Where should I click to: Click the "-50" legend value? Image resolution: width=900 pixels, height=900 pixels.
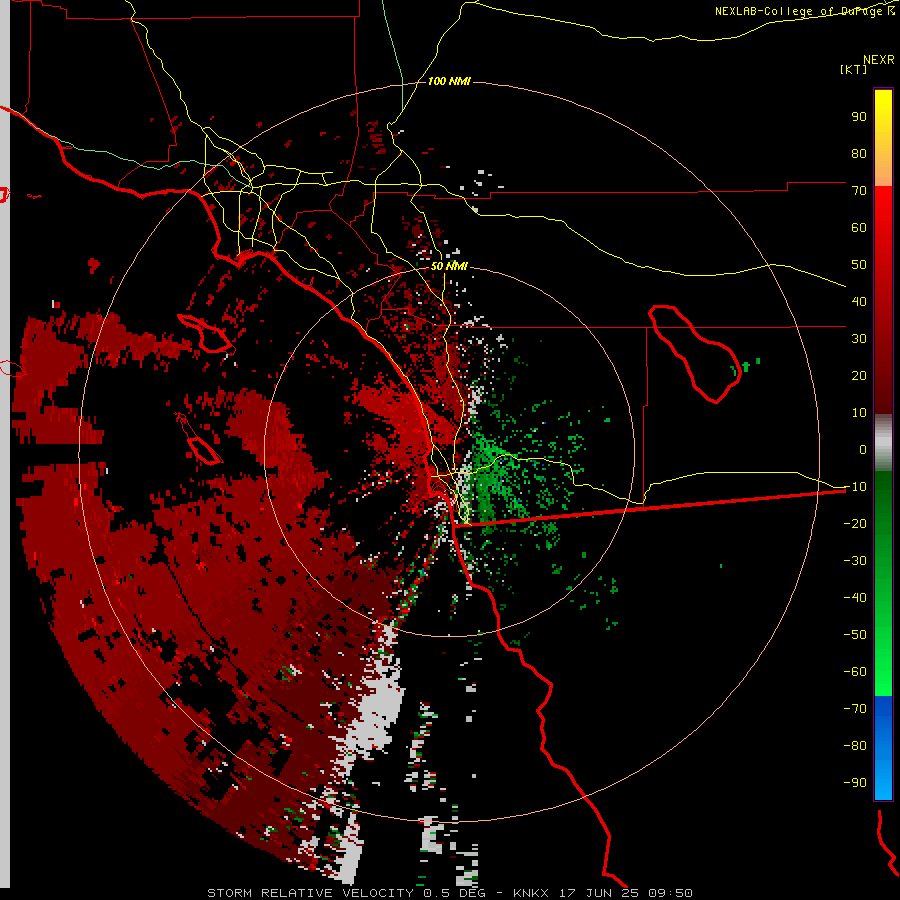855,635
